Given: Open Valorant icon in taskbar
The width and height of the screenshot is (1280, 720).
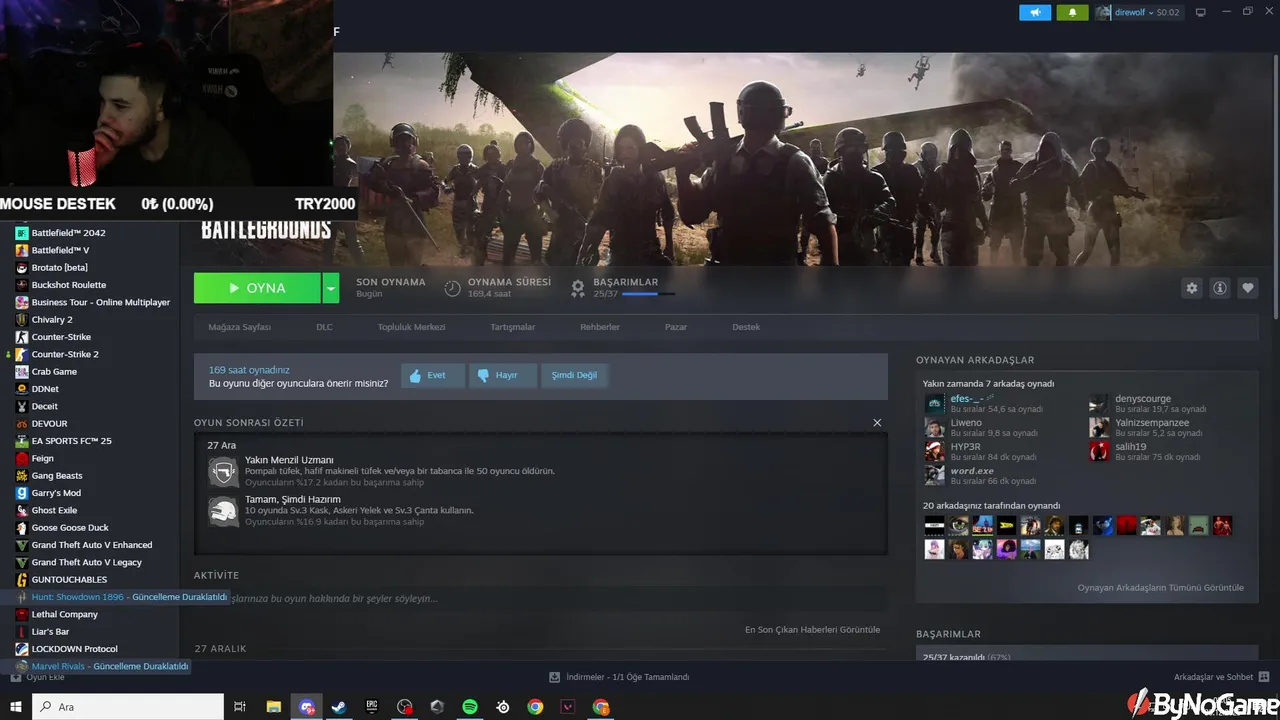Looking at the screenshot, I should [x=568, y=707].
